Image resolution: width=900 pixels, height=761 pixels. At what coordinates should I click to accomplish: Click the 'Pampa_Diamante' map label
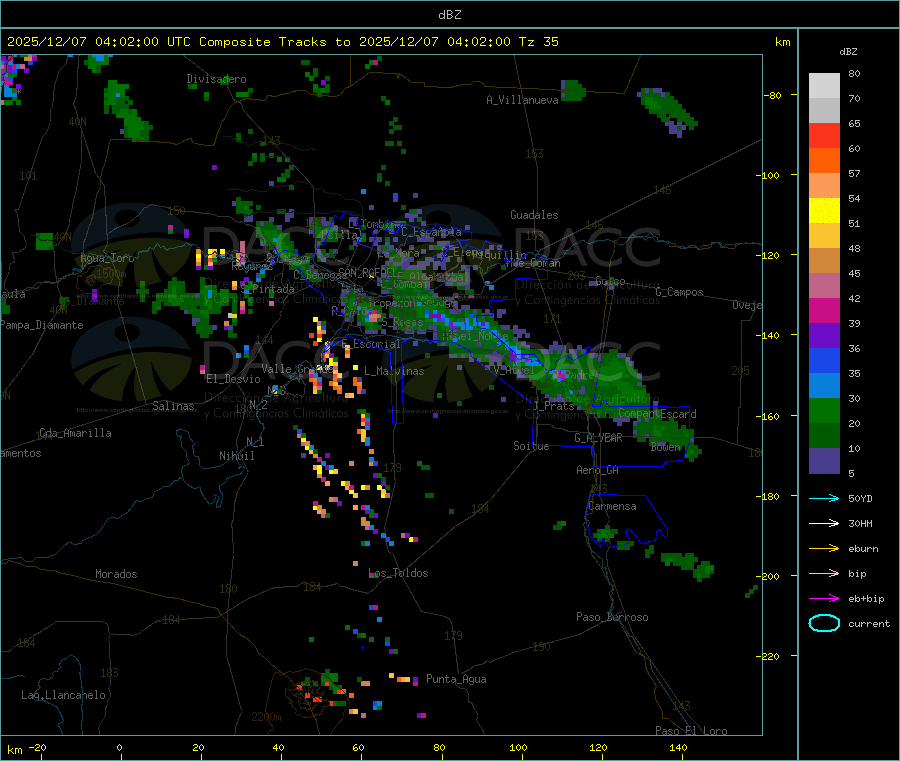coord(42,325)
